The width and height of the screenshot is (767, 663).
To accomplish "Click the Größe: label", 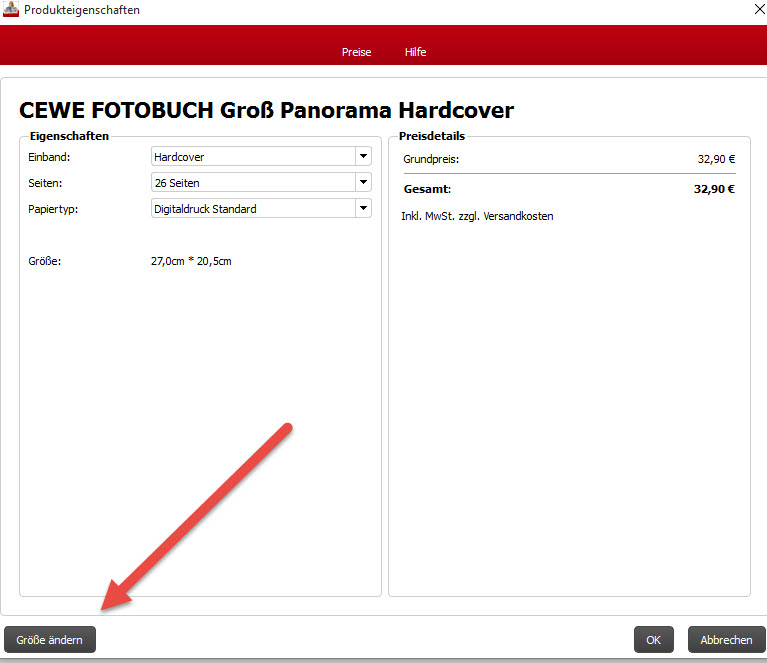I will pyautogui.click(x=45, y=261).
